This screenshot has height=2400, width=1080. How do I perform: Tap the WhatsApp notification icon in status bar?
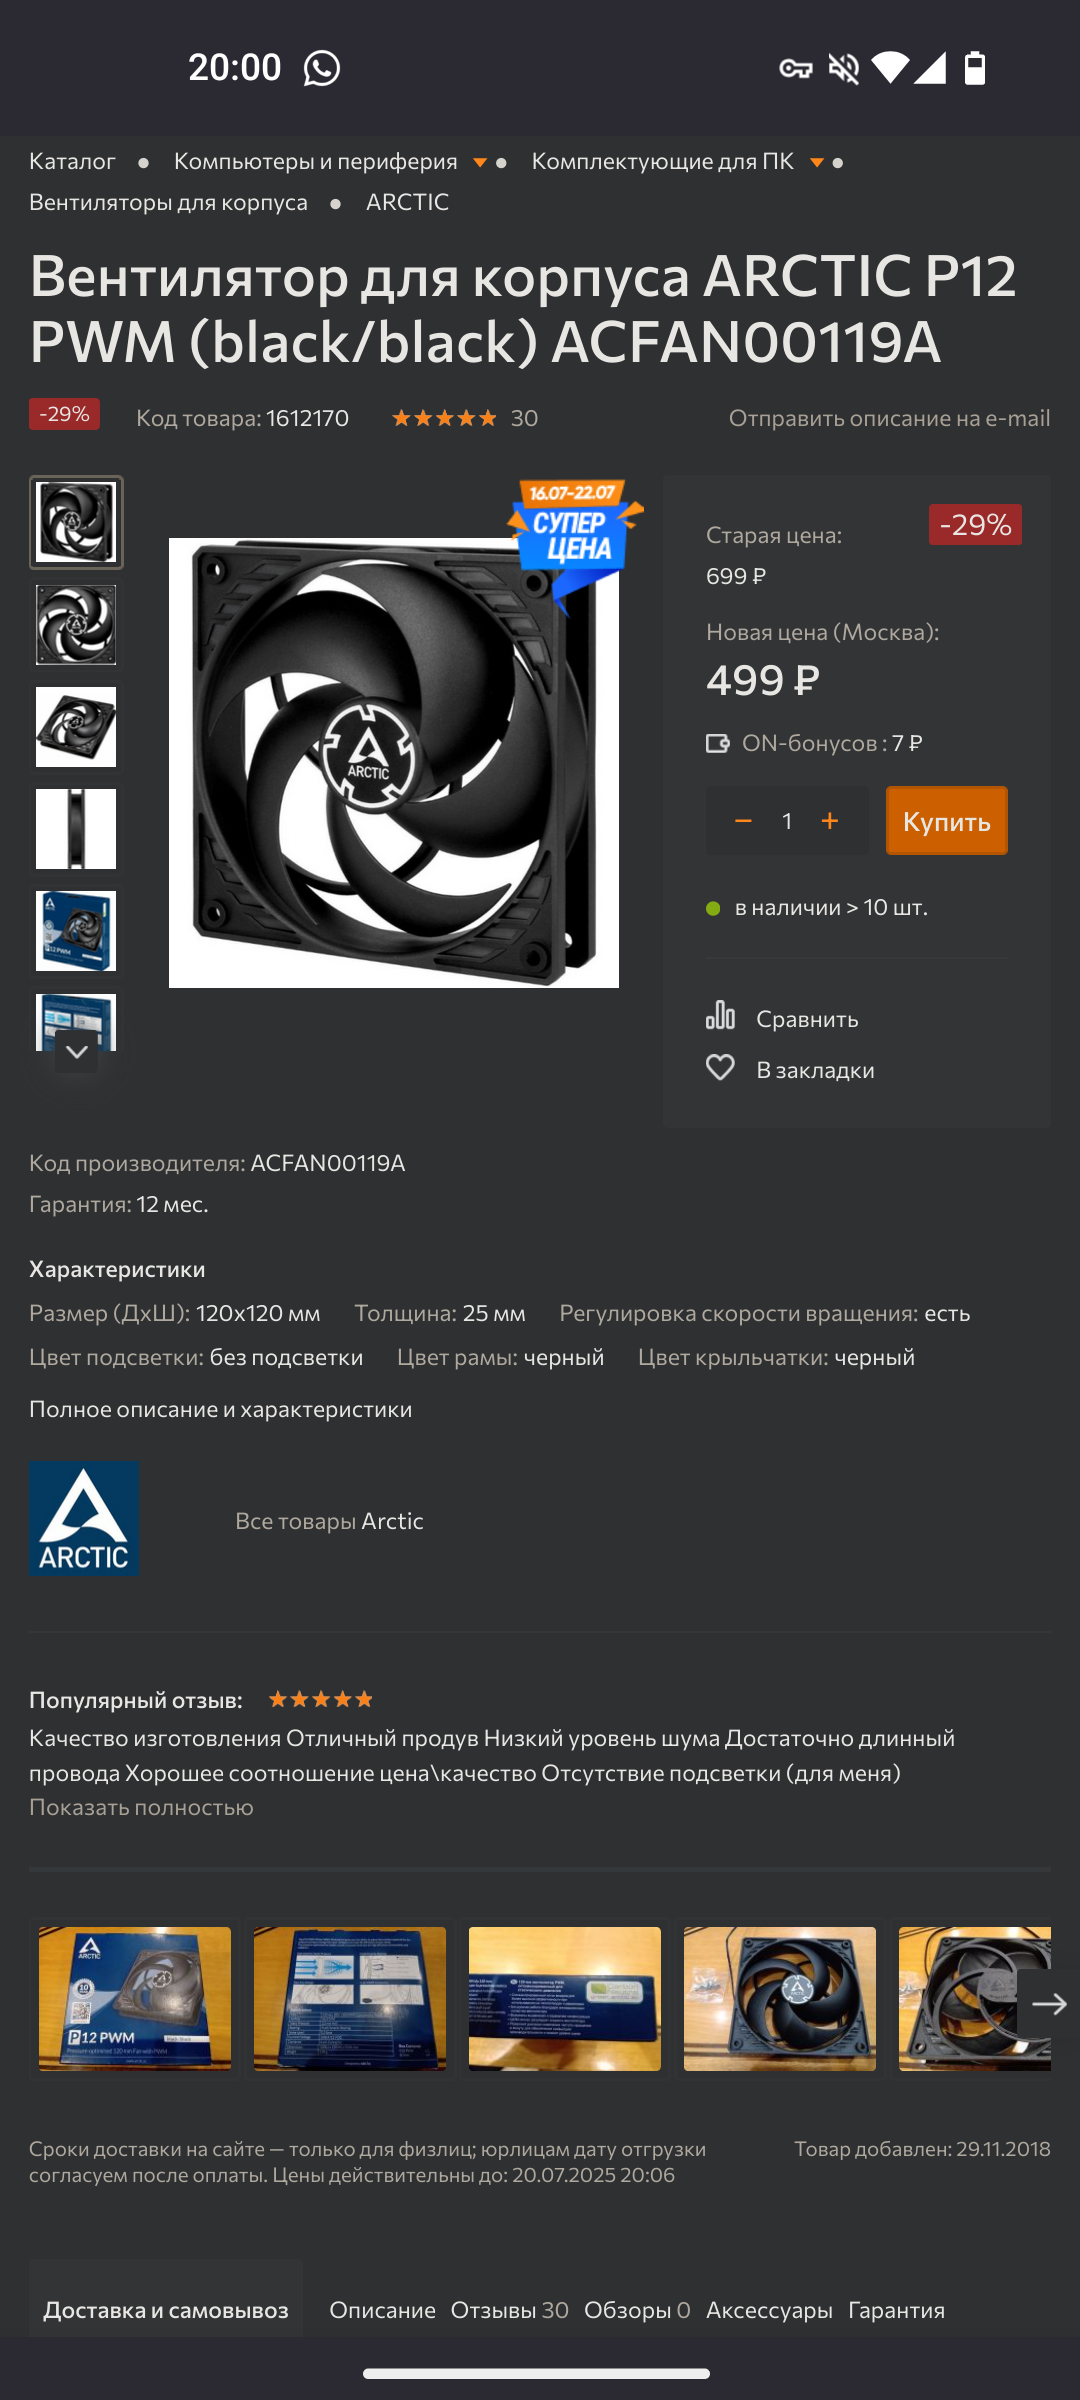(322, 68)
